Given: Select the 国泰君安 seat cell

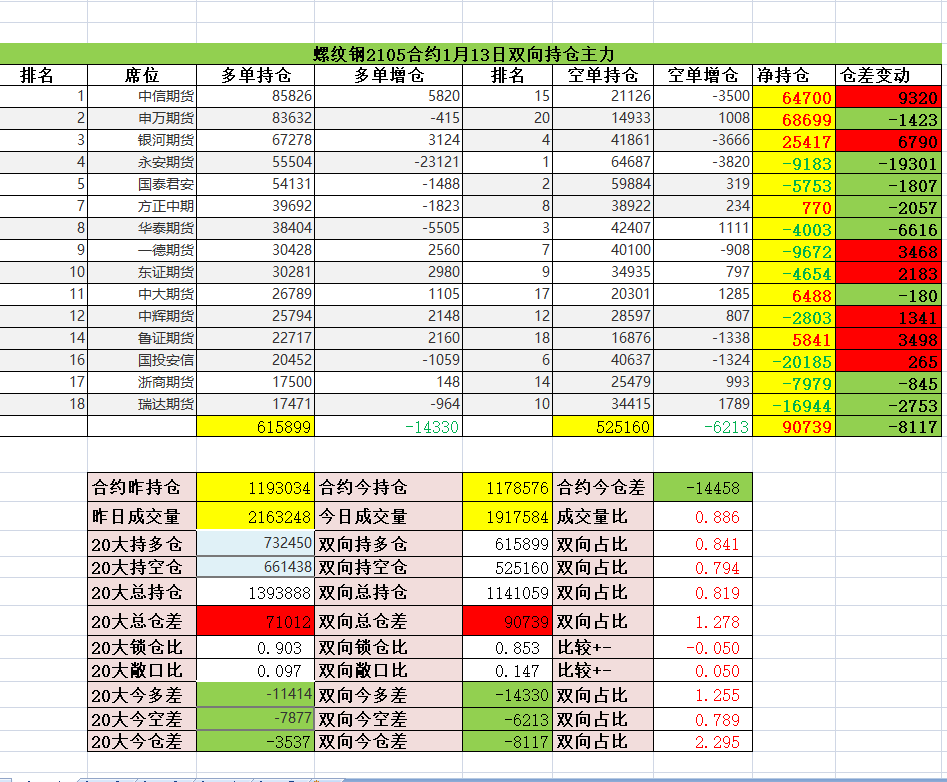Looking at the screenshot, I should click(x=142, y=184).
